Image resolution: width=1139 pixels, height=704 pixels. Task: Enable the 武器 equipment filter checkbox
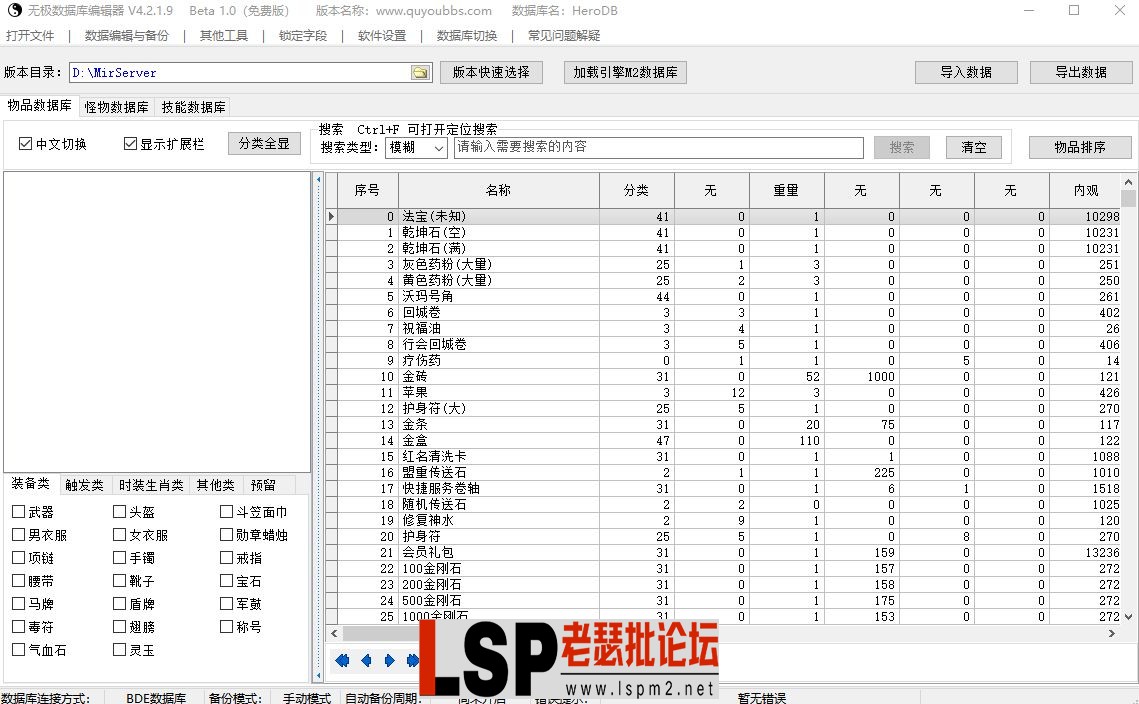coord(19,512)
